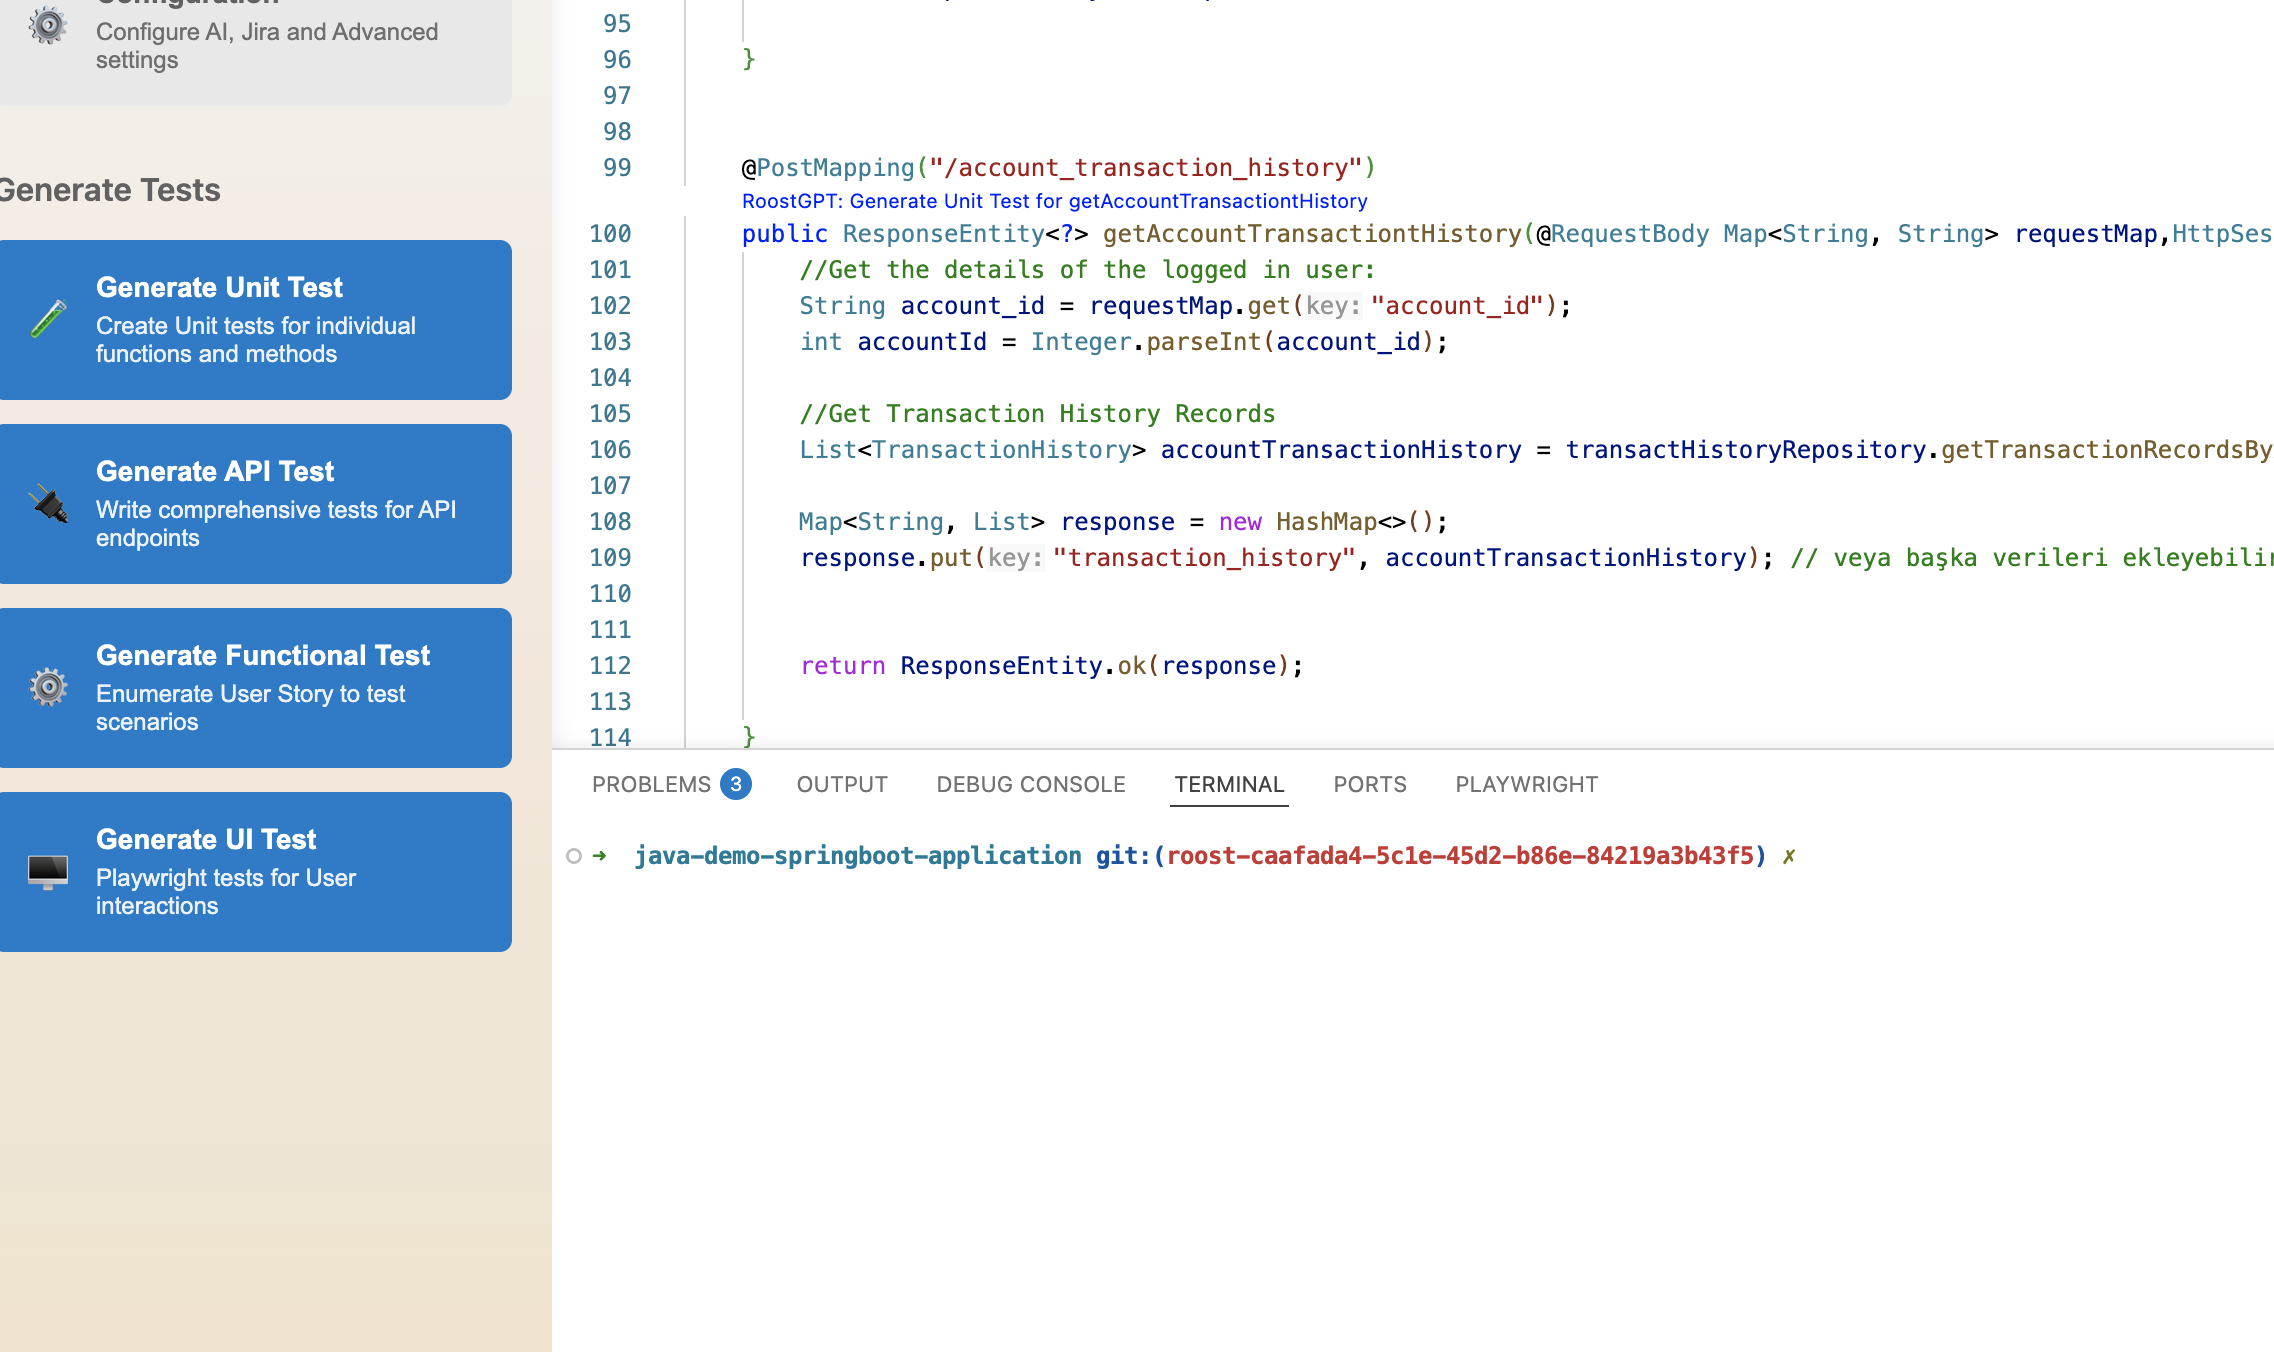The image size is (2274, 1352).
Task: Click the Generate API Test button
Action: click(256, 504)
